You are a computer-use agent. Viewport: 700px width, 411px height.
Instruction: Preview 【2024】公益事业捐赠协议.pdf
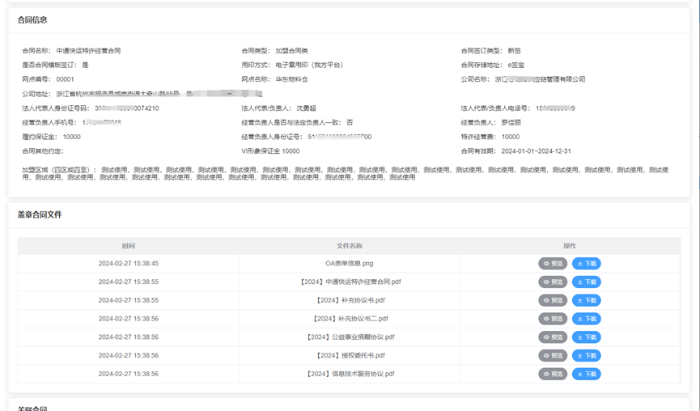(553, 337)
